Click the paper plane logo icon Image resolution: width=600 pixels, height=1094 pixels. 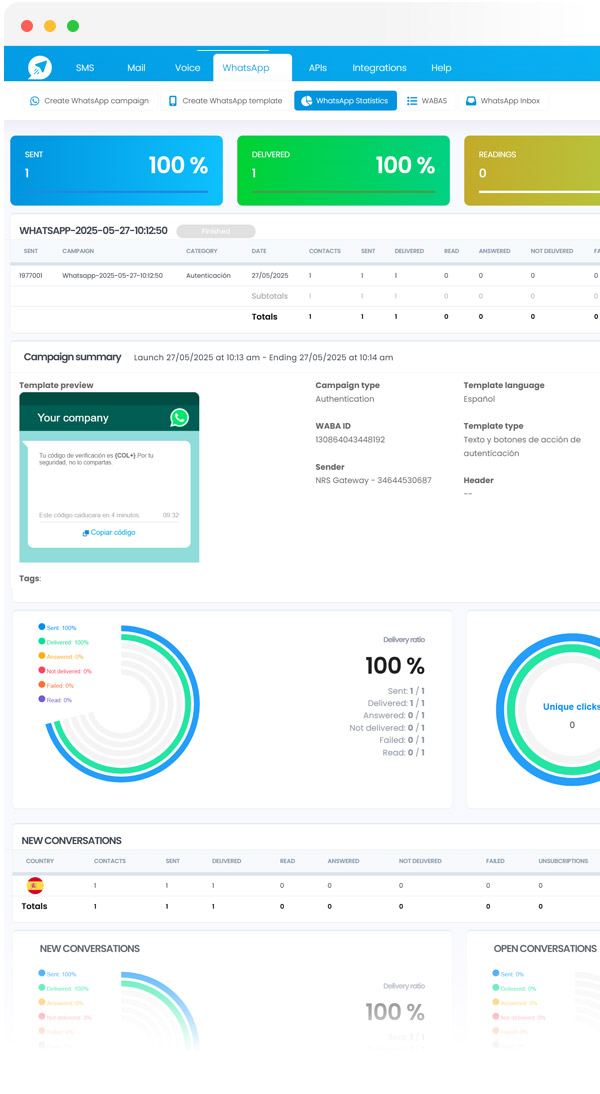[40, 67]
